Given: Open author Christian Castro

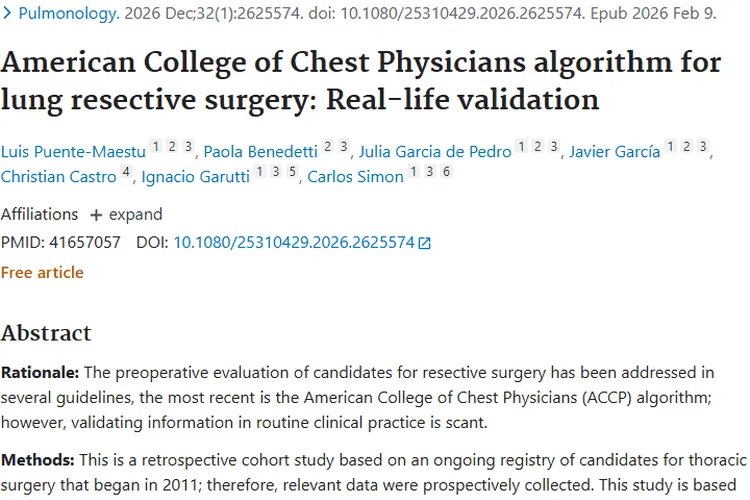Looking at the screenshot, I should [59, 177].
